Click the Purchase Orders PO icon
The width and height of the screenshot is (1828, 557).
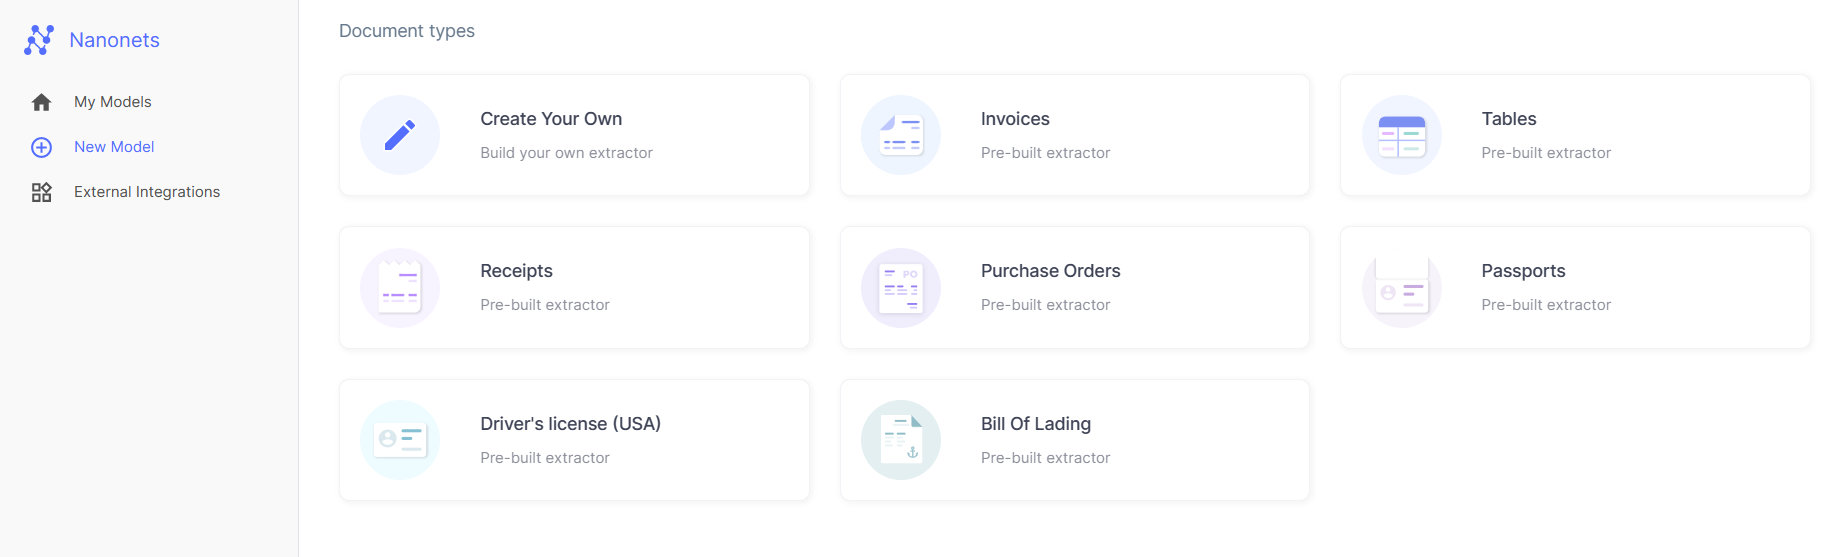click(901, 288)
